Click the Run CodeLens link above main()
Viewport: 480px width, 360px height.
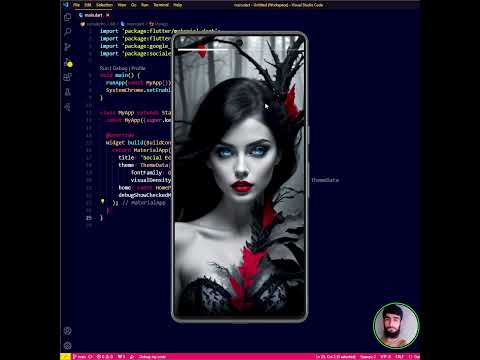(x=104, y=68)
